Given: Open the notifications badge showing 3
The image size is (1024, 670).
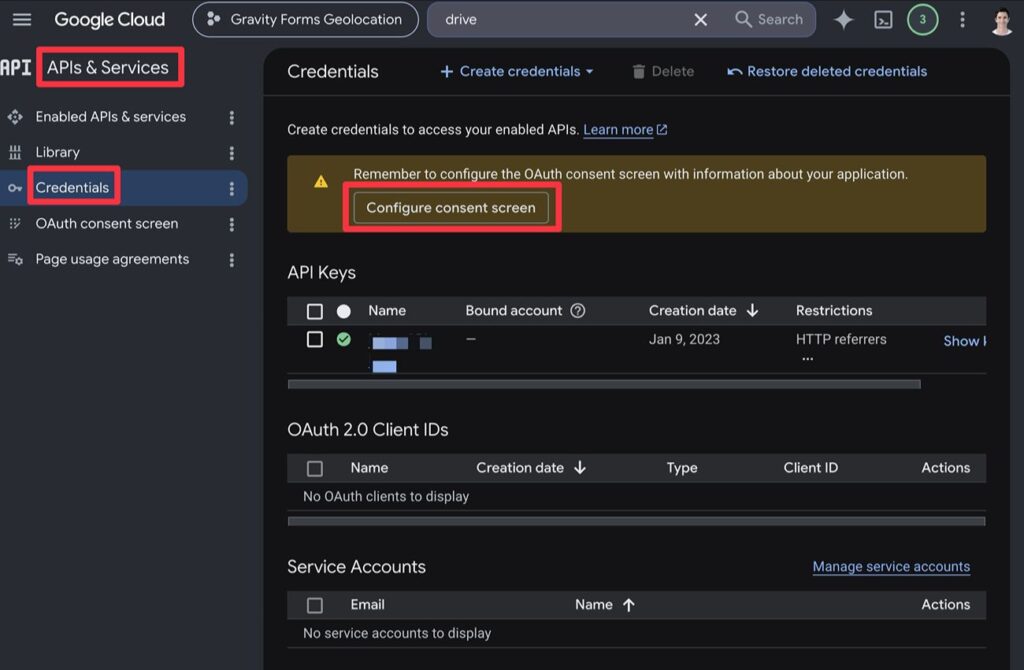Looking at the screenshot, I should pos(922,20).
